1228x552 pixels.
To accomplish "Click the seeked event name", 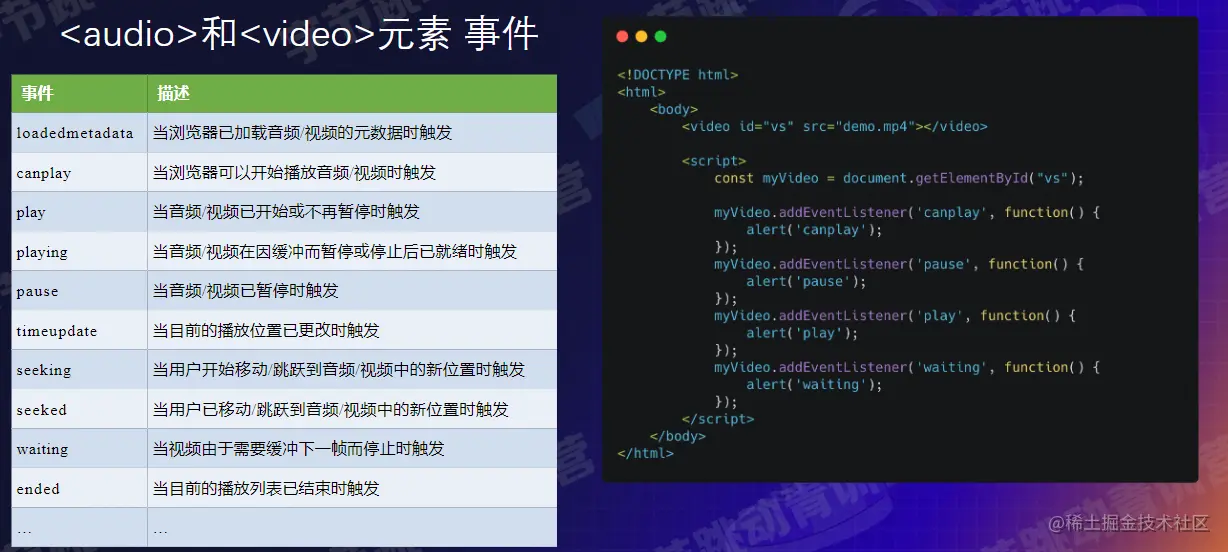I will (x=42, y=410).
